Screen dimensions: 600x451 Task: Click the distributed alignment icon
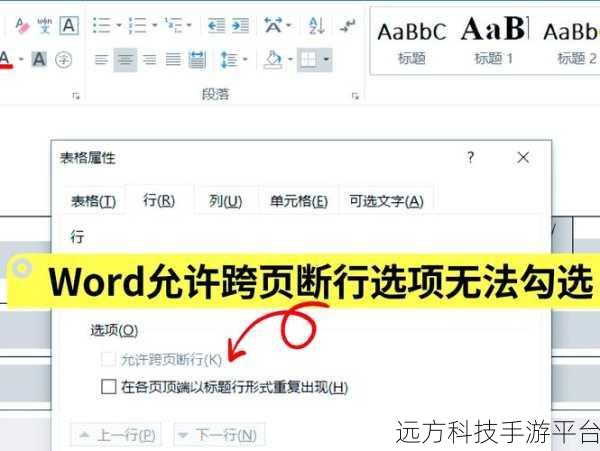pos(197,60)
